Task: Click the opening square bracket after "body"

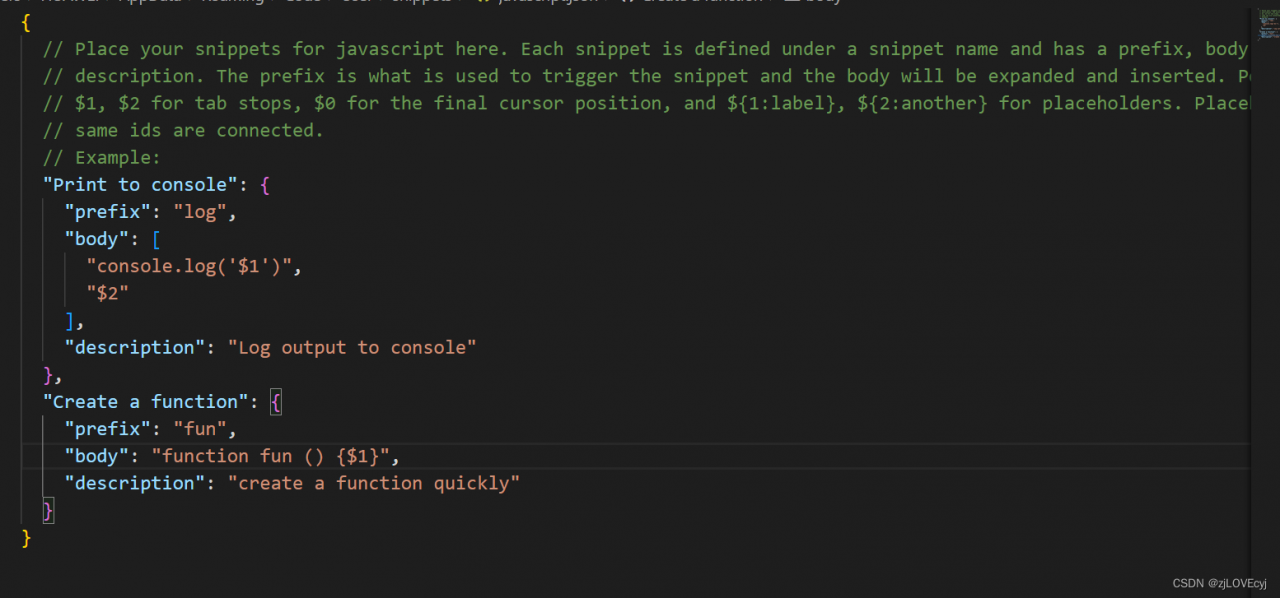Action: 157,239
